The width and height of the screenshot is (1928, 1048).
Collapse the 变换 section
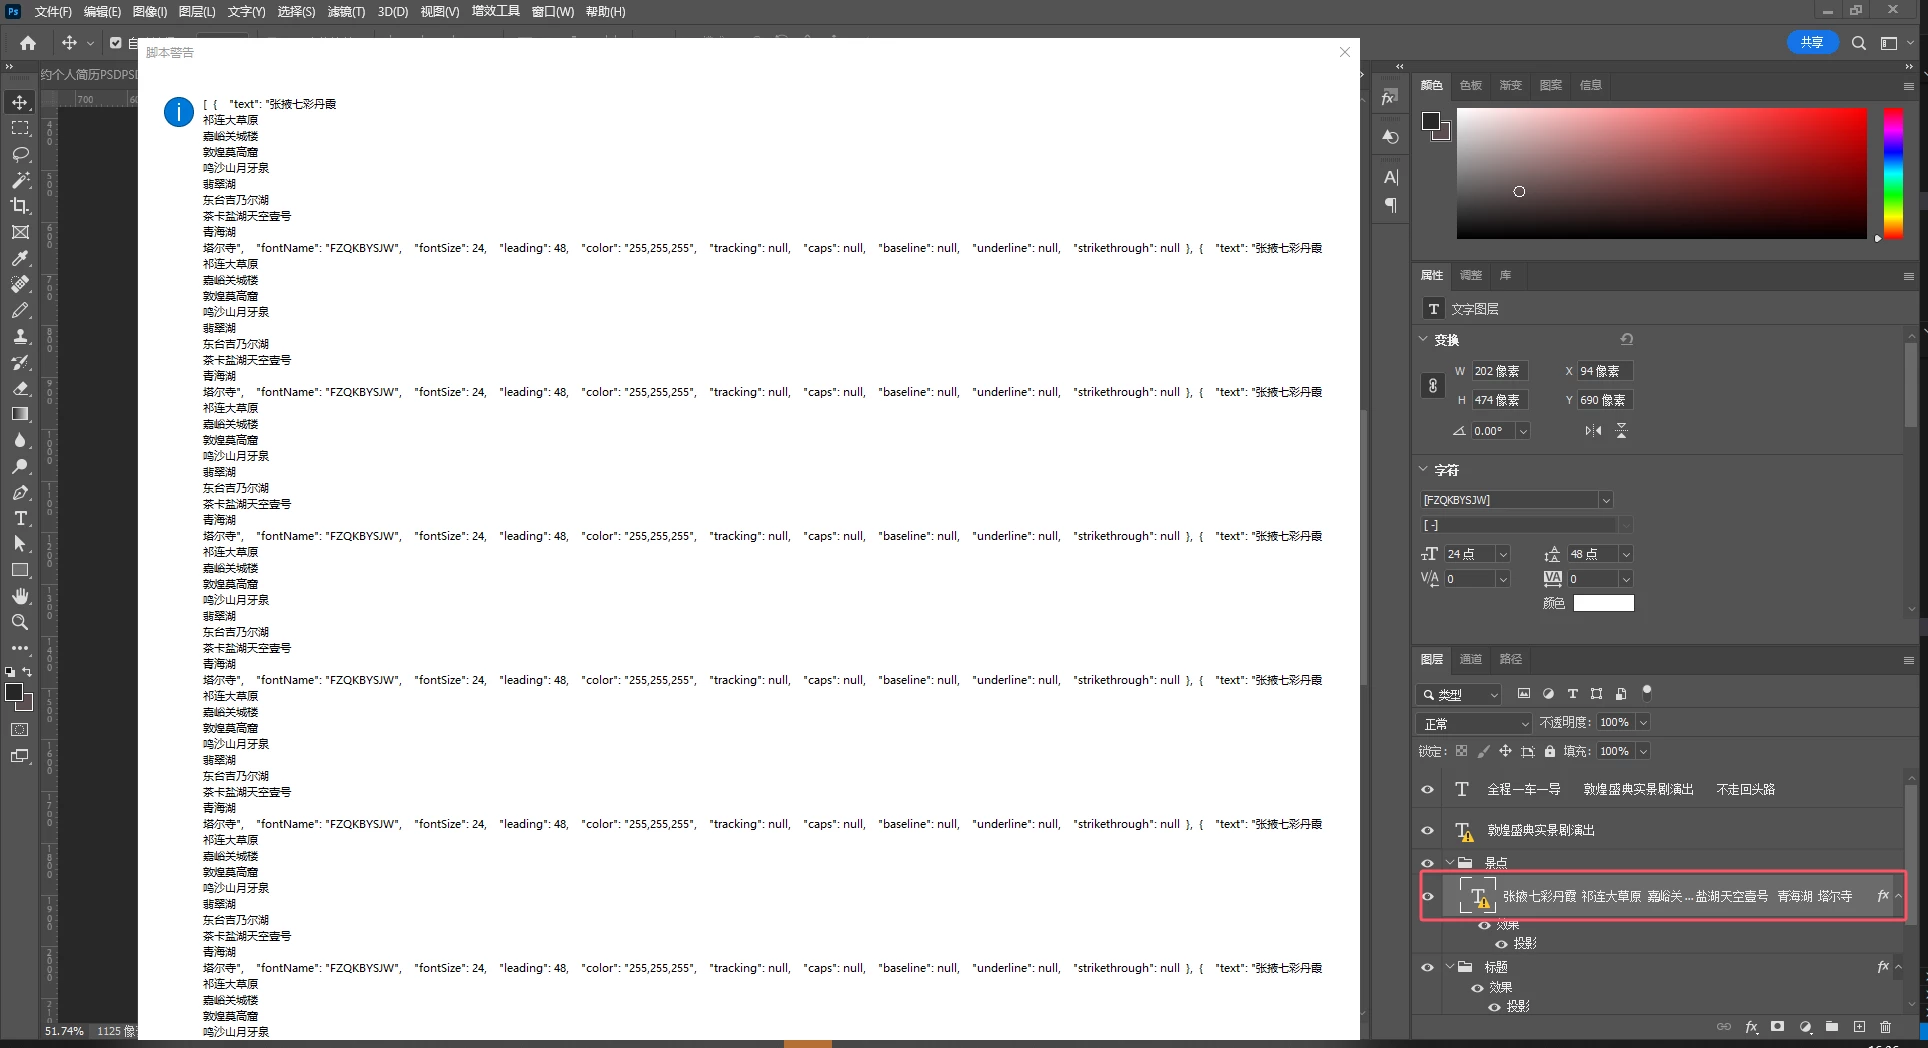(x=1423, y=339)
